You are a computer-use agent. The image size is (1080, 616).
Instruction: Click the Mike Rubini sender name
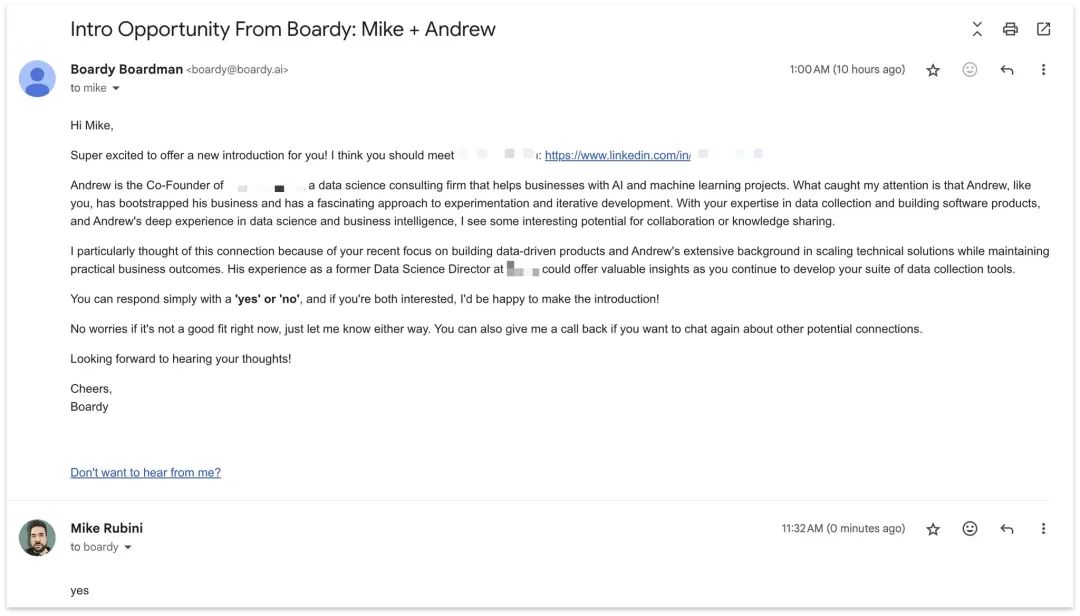coord(107,528)
